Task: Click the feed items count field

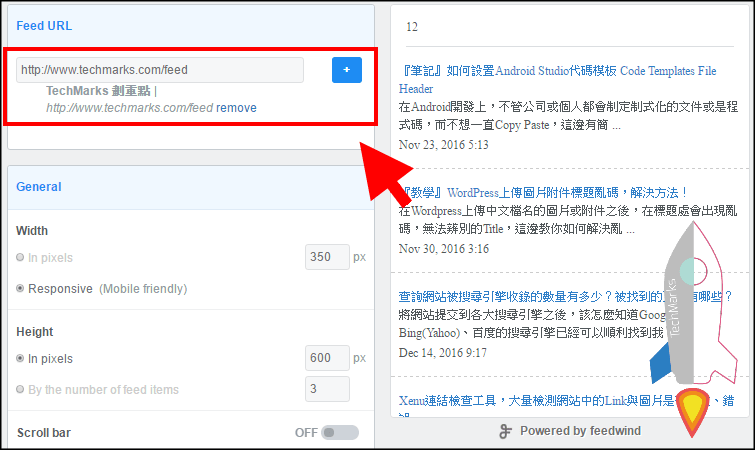Action: [x=327, y=389]
